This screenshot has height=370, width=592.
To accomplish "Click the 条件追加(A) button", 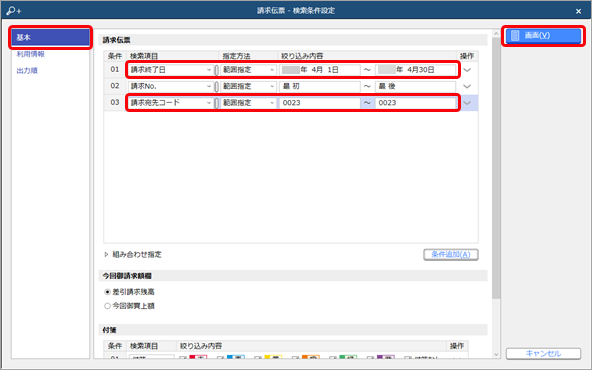I will (451, 254).
